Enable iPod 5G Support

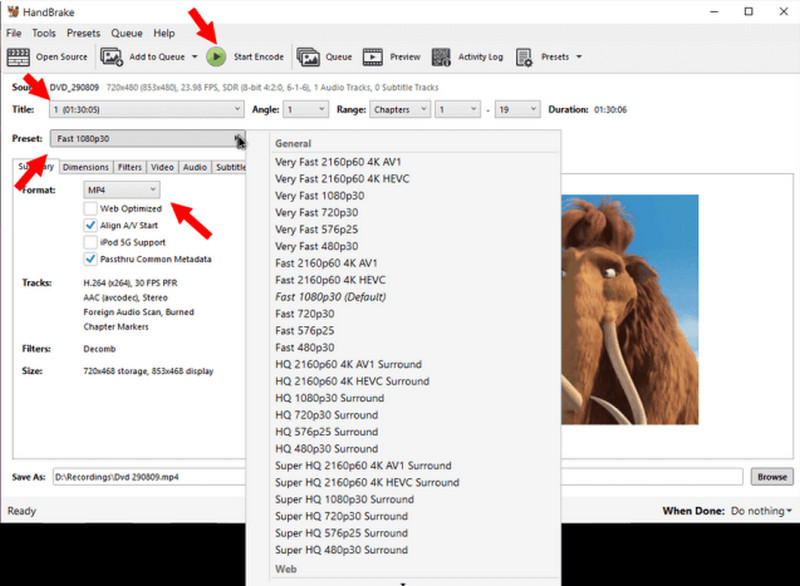91,242
